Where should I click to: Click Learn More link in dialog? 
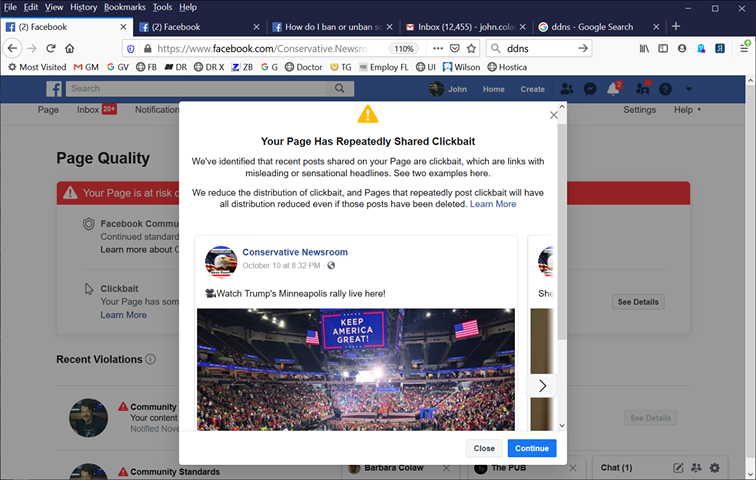[x=493, y=204]
